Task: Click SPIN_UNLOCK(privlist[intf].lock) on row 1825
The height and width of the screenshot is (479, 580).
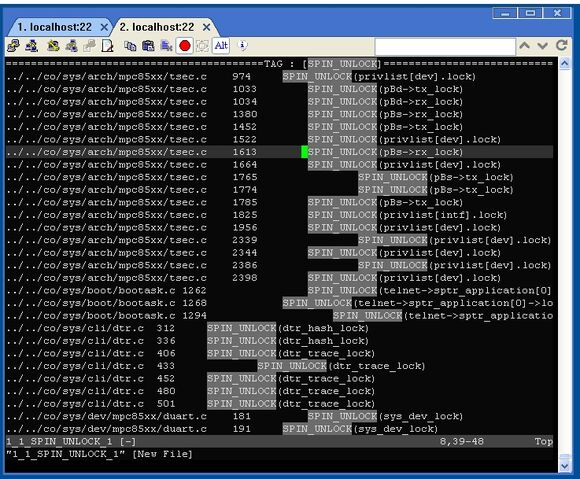Action: (x=407, y=215)
